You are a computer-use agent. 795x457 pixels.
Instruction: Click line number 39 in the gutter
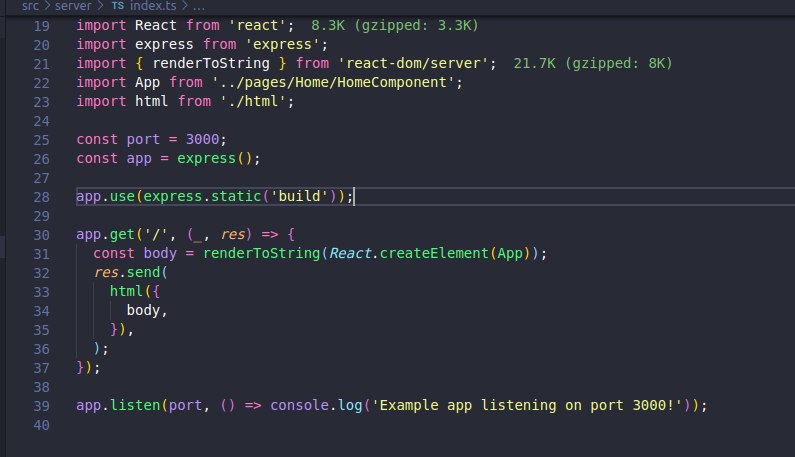click(42, 406)
